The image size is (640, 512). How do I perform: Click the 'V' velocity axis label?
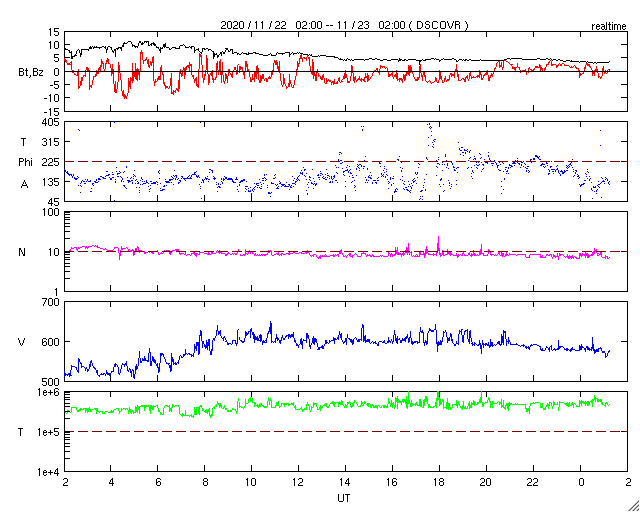coord(22,341)
